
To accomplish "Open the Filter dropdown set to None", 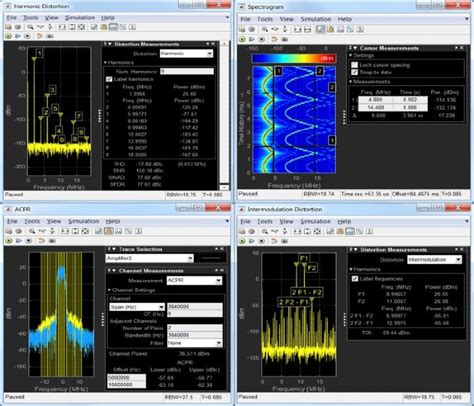I will coord(195,343).
